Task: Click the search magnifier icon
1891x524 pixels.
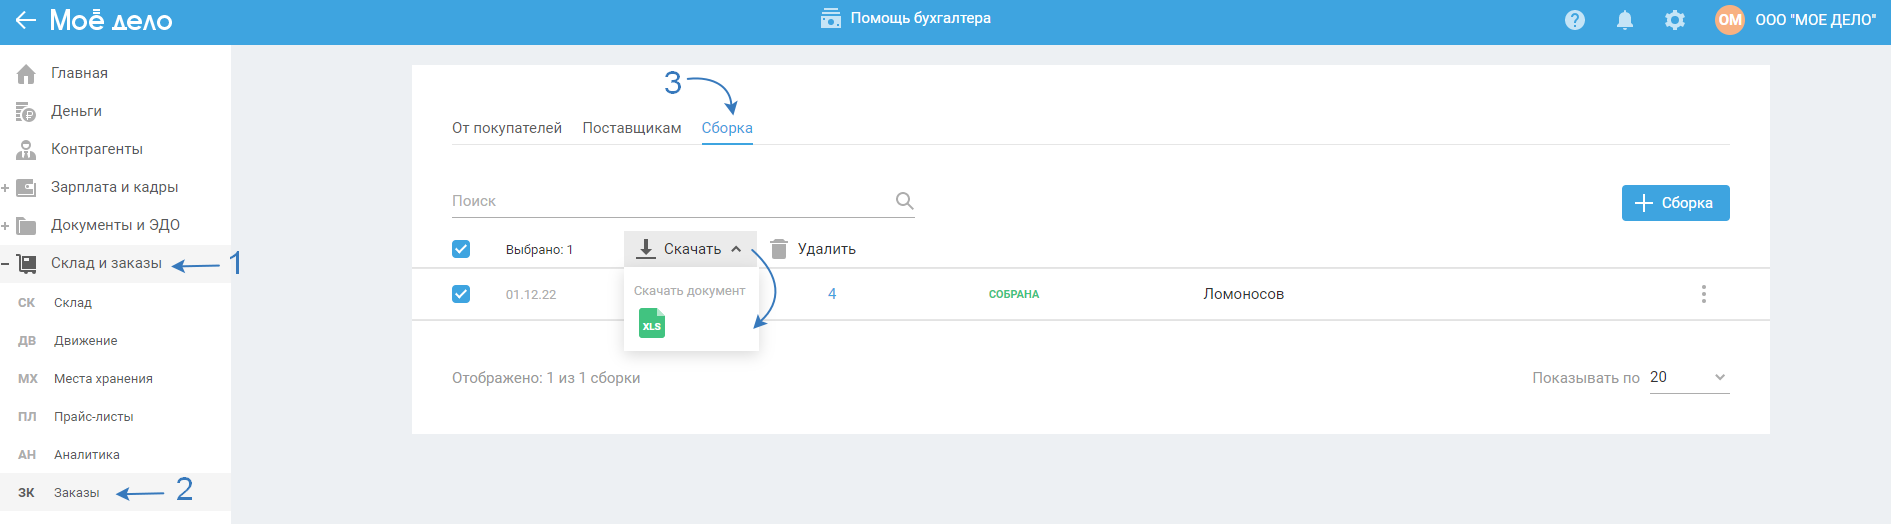Action: (x=904, y=201)
